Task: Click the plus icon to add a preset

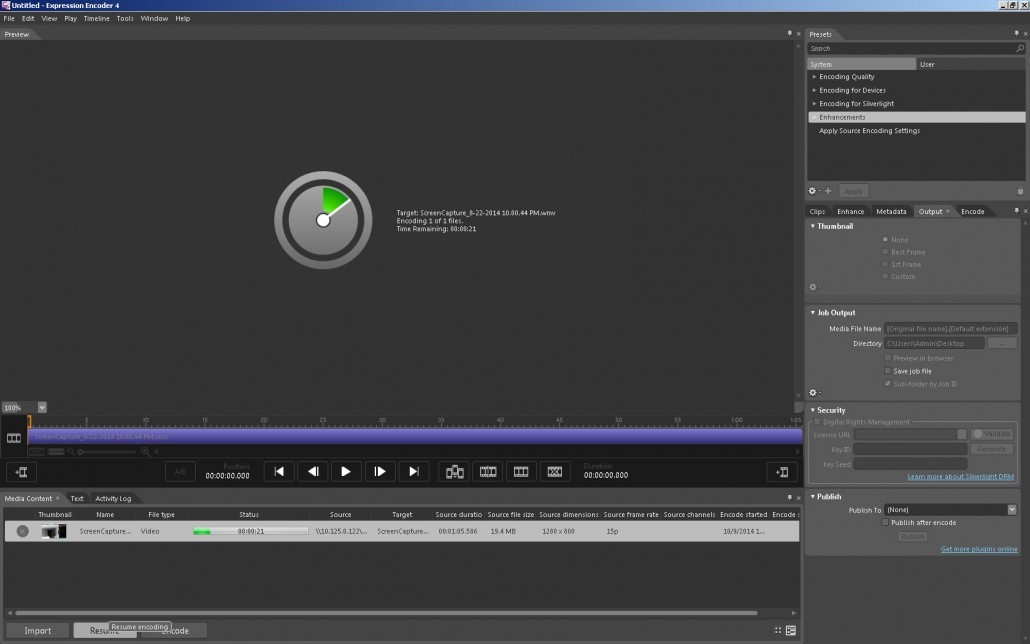Action: pos(828,191)
